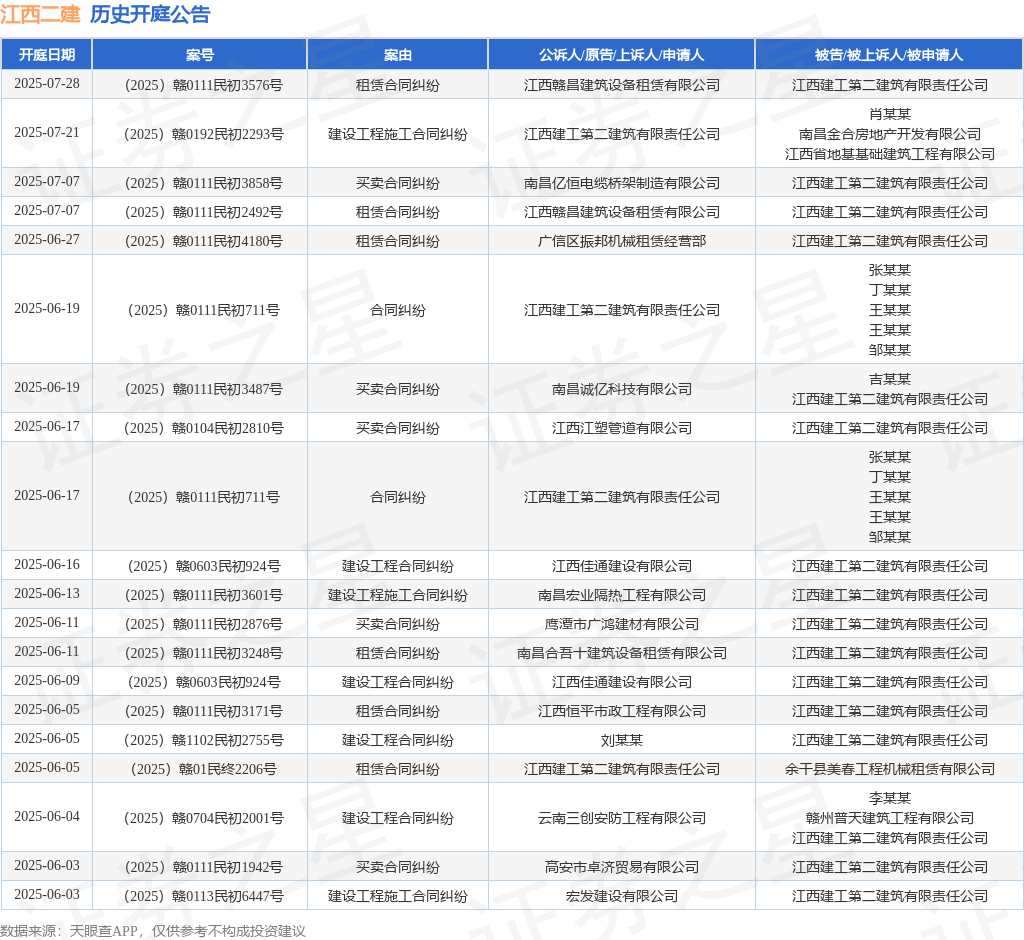Screen dimensions: 1024x940
Task: Click 建设工程合同纠纷 in the 赣1102民初2755号 row
Action: point(398,740)
